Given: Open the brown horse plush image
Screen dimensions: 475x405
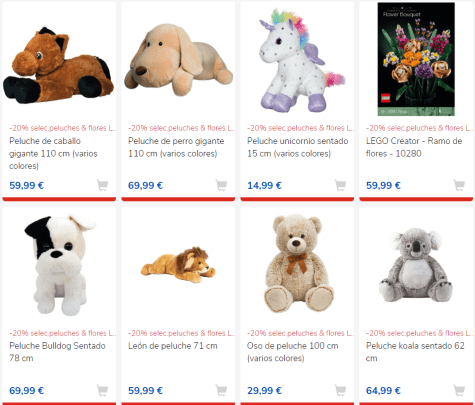Looking at the screenshot, I should (59, 65).
